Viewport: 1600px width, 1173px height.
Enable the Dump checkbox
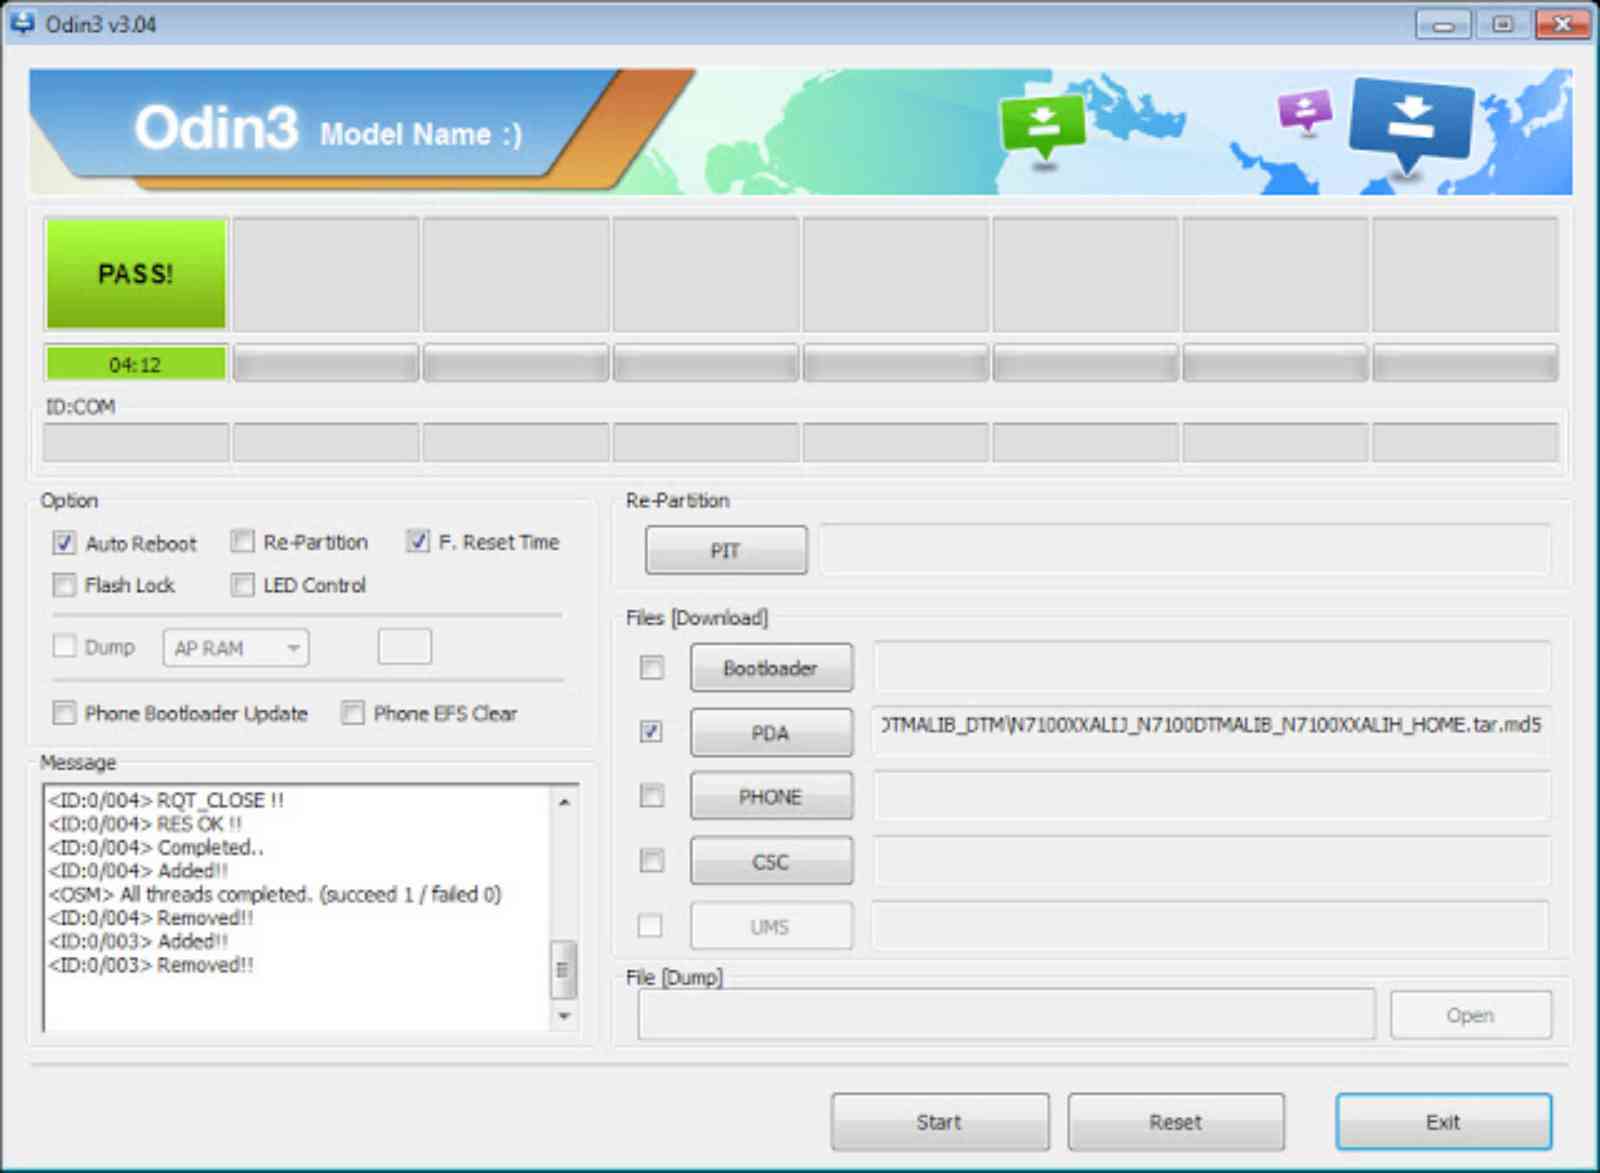coord(64,646)
